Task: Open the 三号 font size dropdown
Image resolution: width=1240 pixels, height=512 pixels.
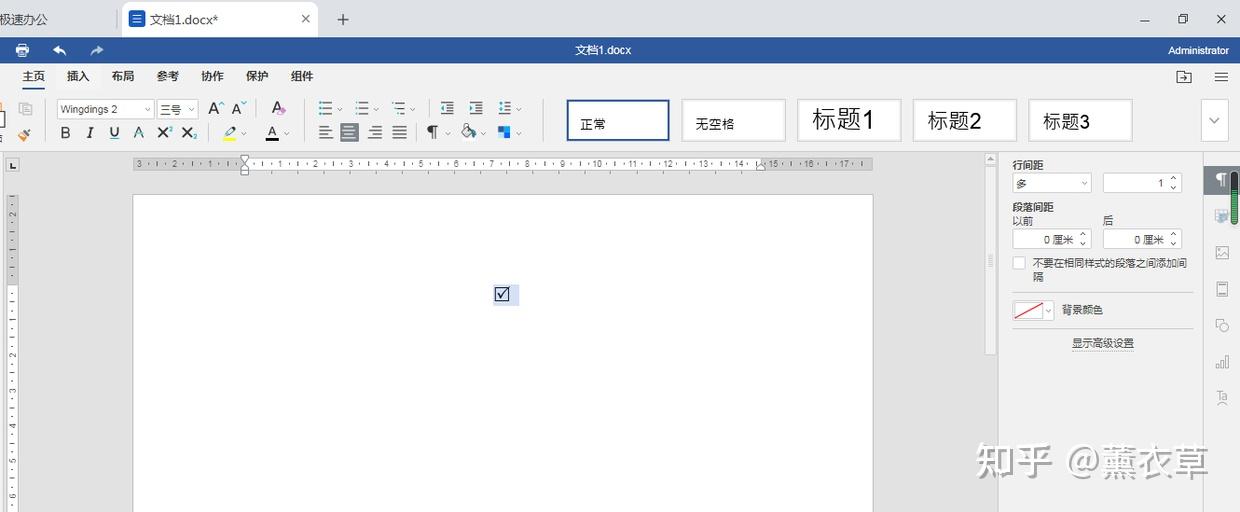Action: [191, 109]
